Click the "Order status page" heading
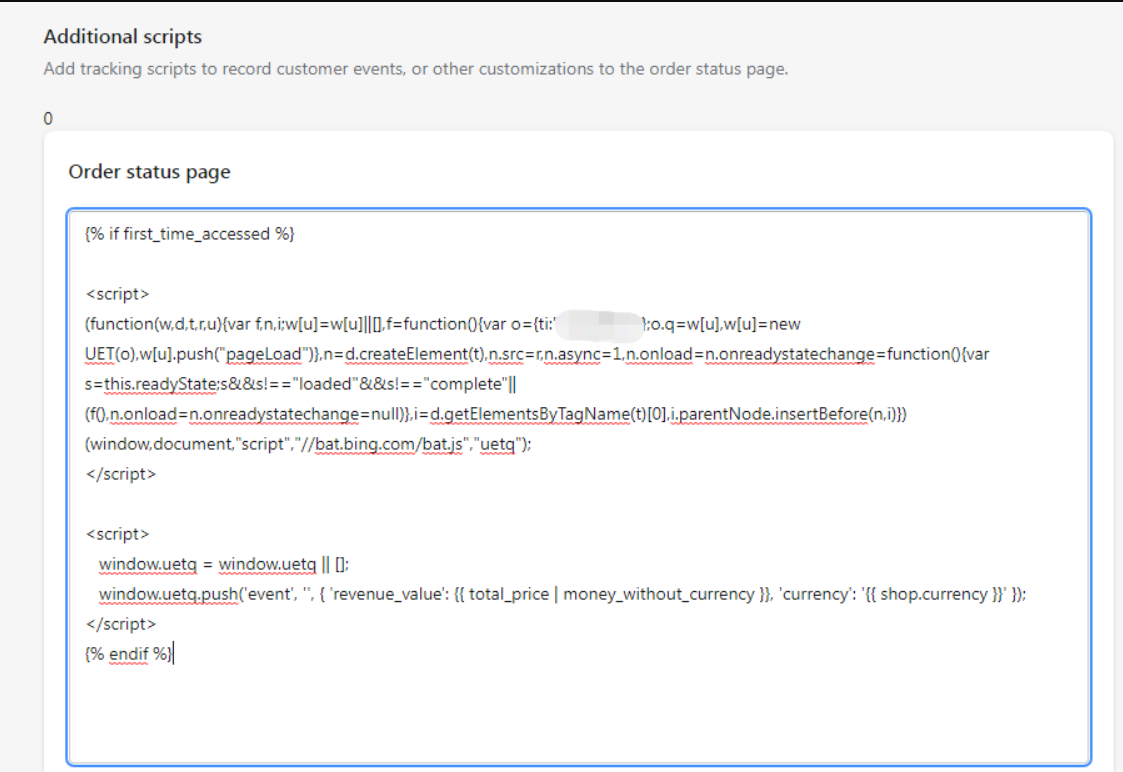Screen dimensions: 1123x772 [149, 172]
